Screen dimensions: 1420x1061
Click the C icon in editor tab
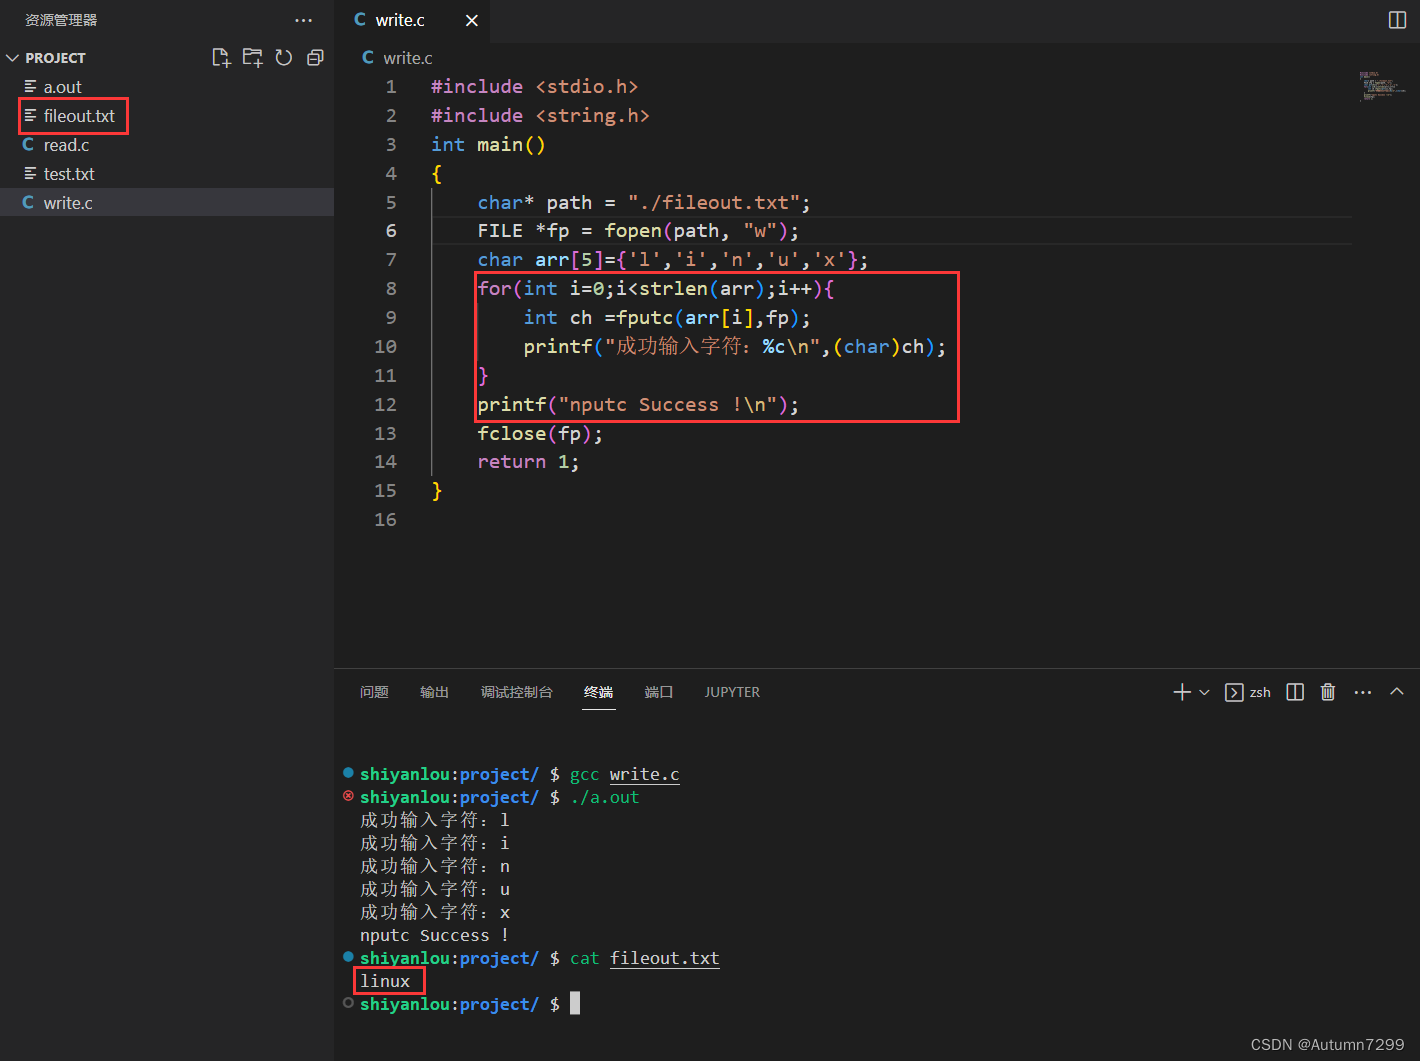[360, 20]
